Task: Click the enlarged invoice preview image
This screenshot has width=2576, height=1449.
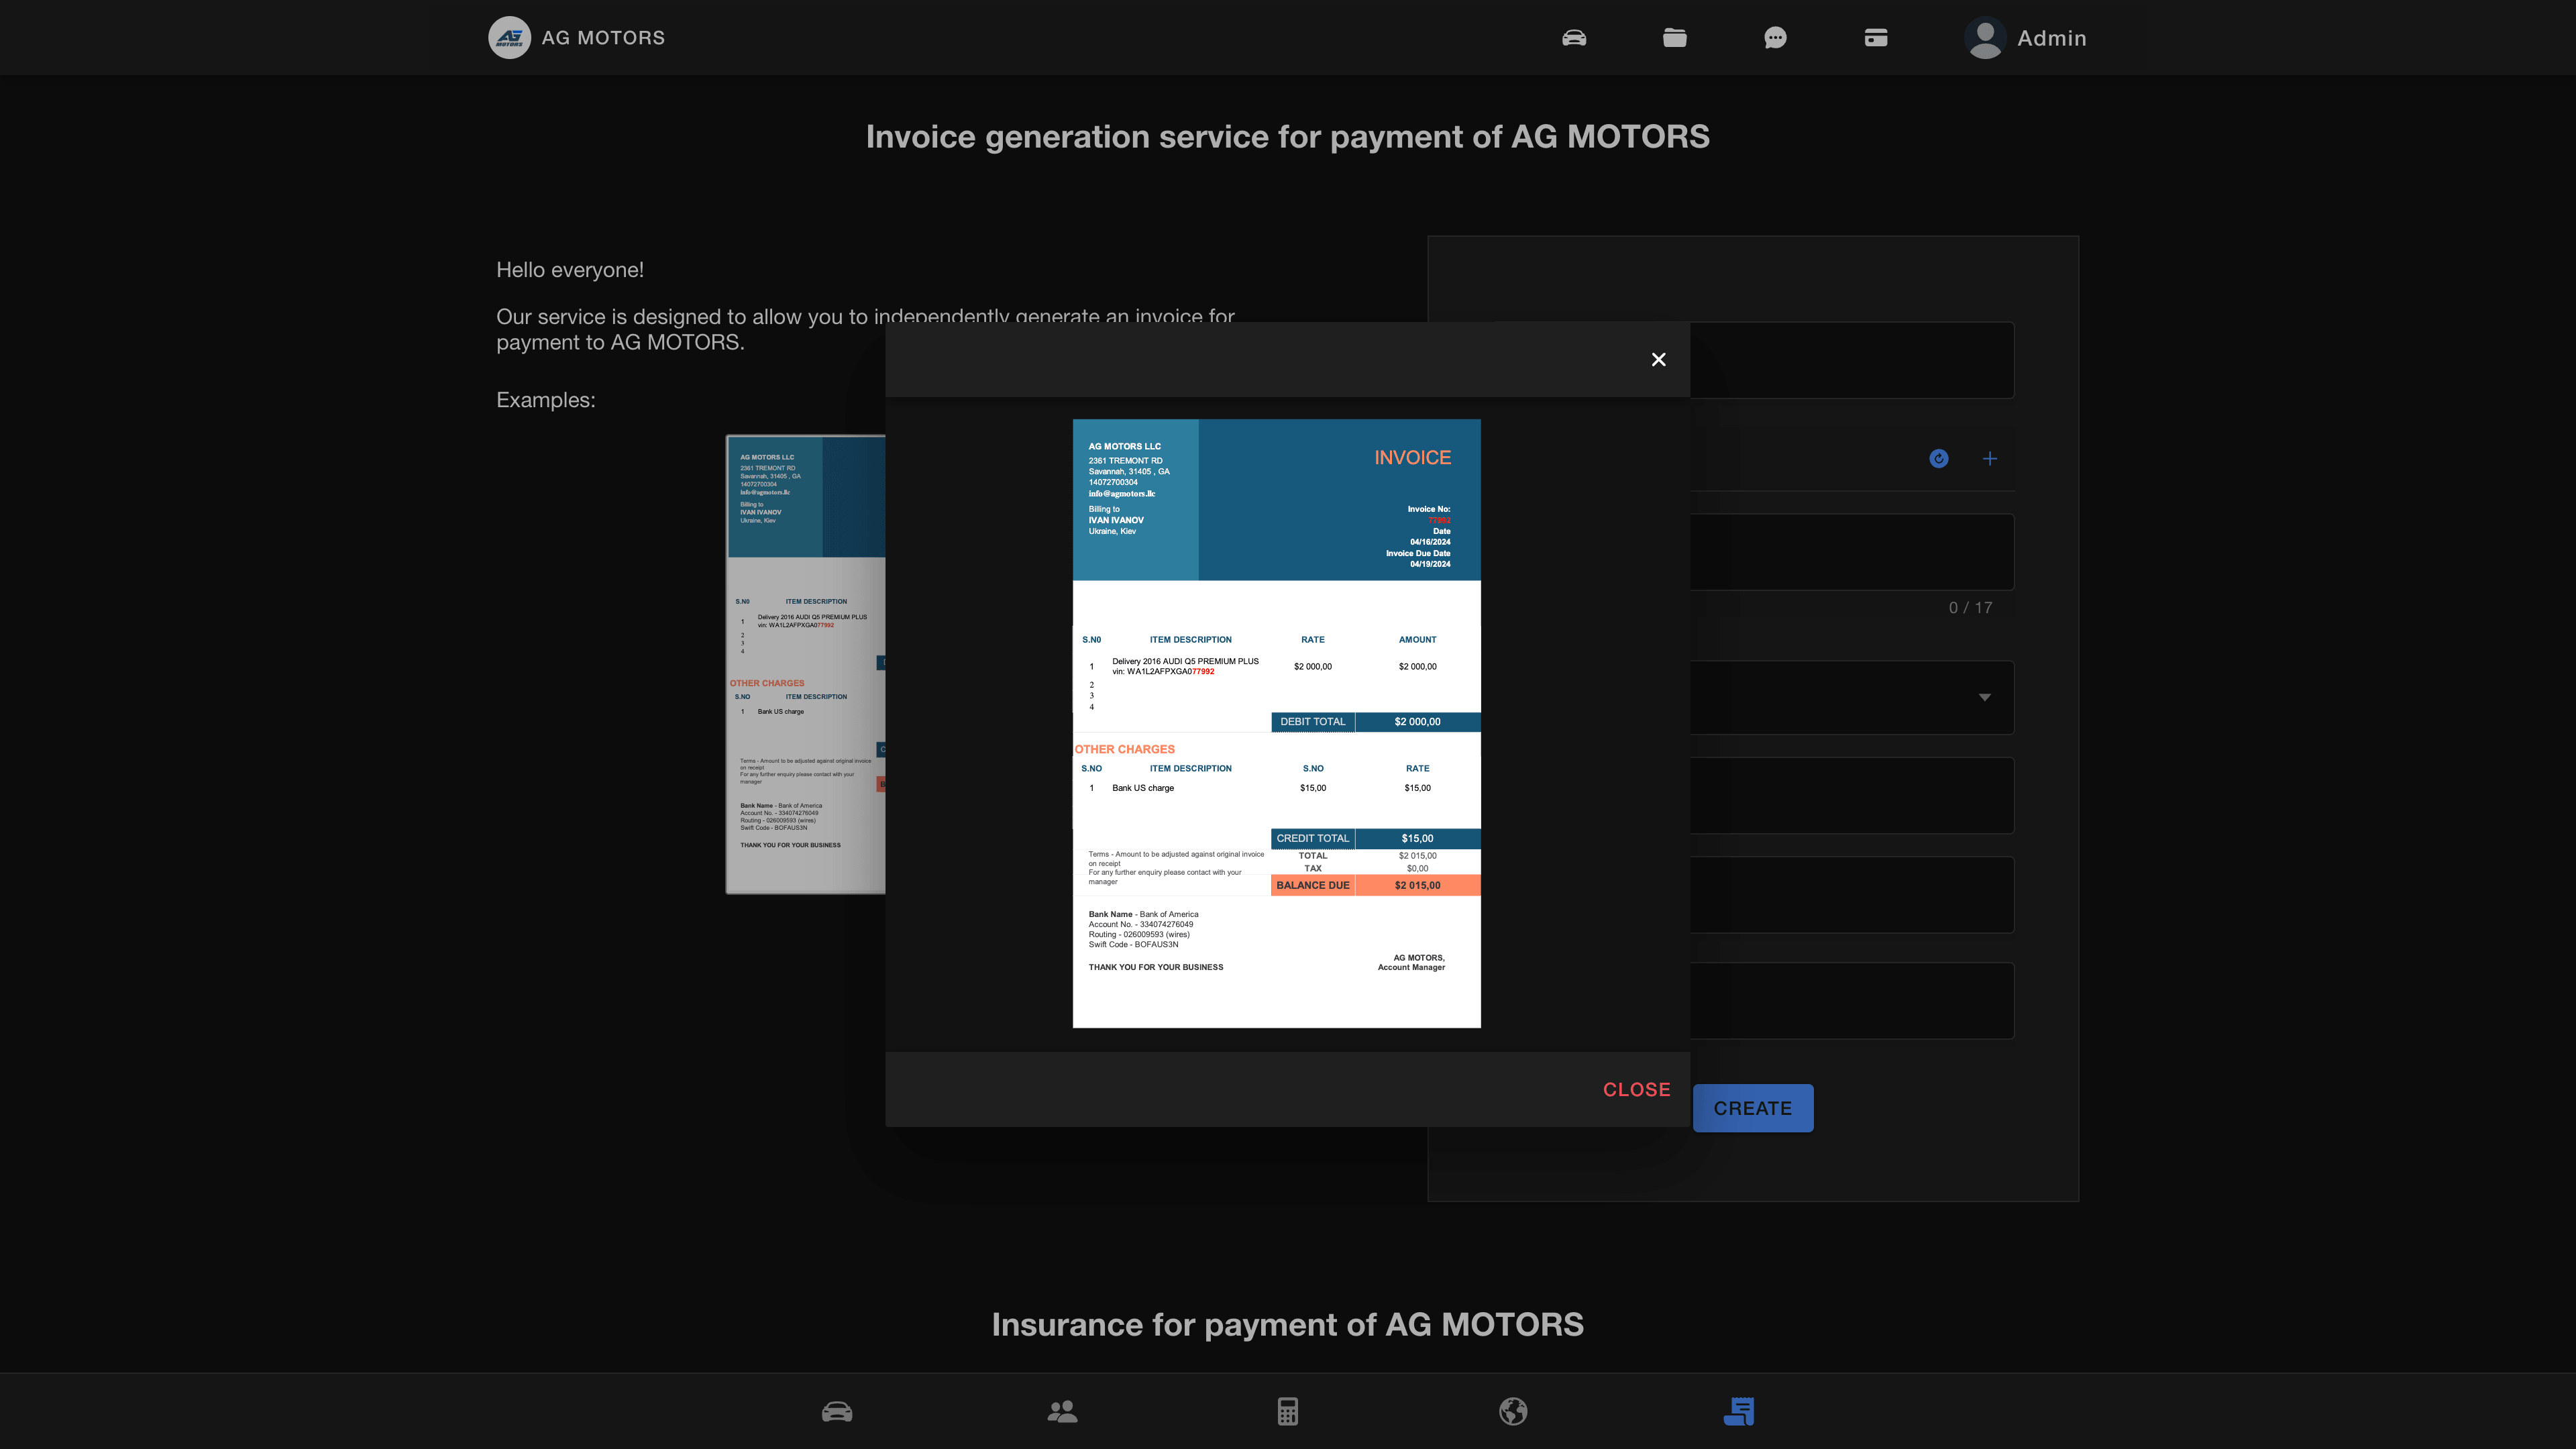Action: coord(1277,723)
